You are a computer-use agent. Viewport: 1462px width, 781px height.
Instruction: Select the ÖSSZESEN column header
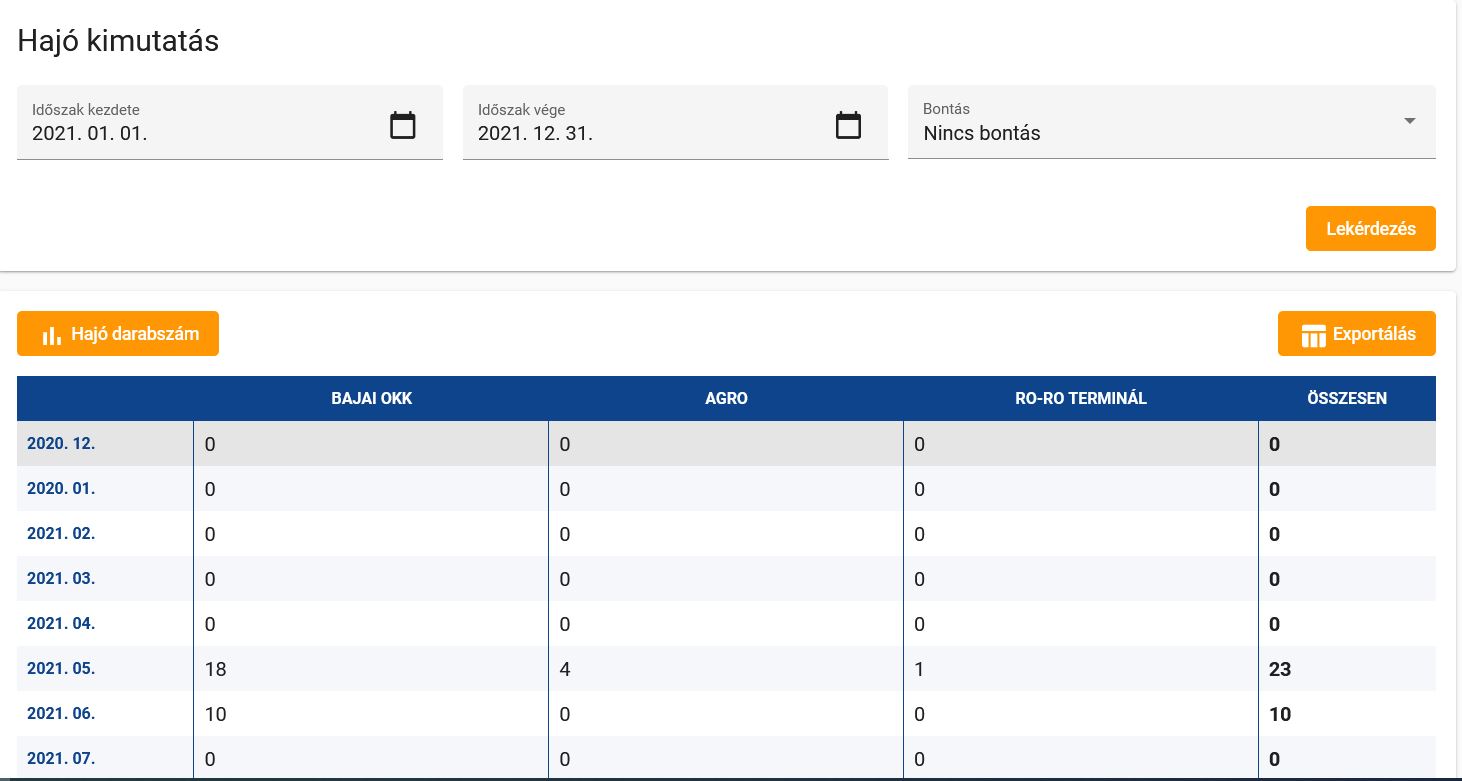click(x=1346, y=398)
